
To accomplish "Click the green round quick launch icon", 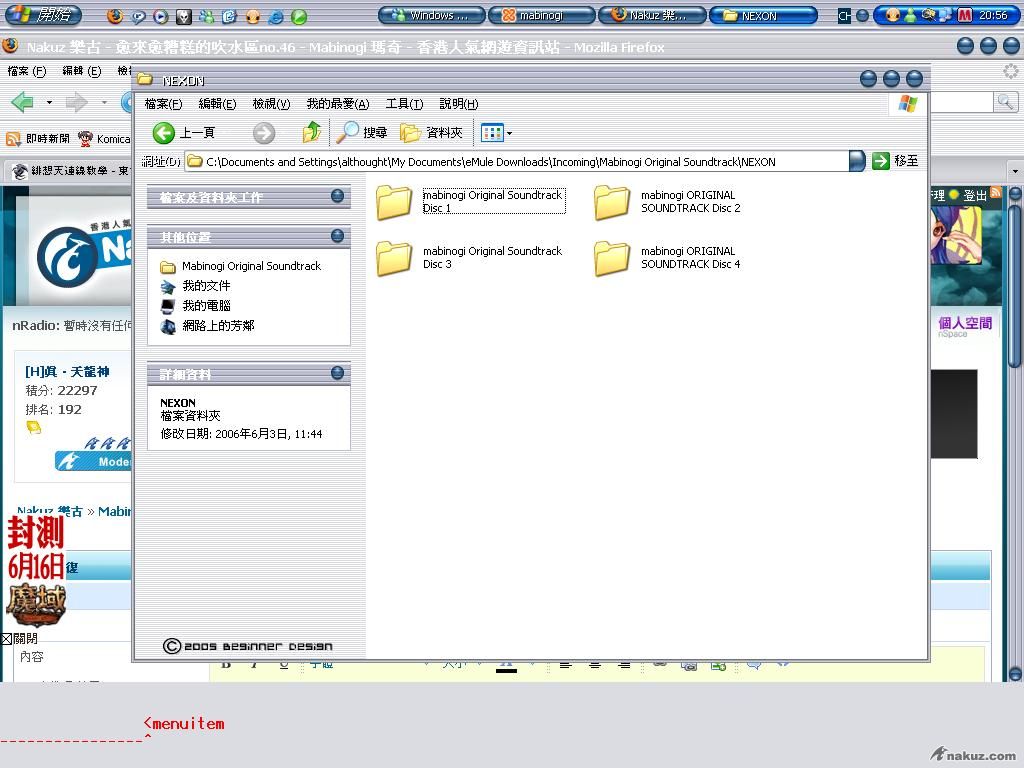I will 299,17.
